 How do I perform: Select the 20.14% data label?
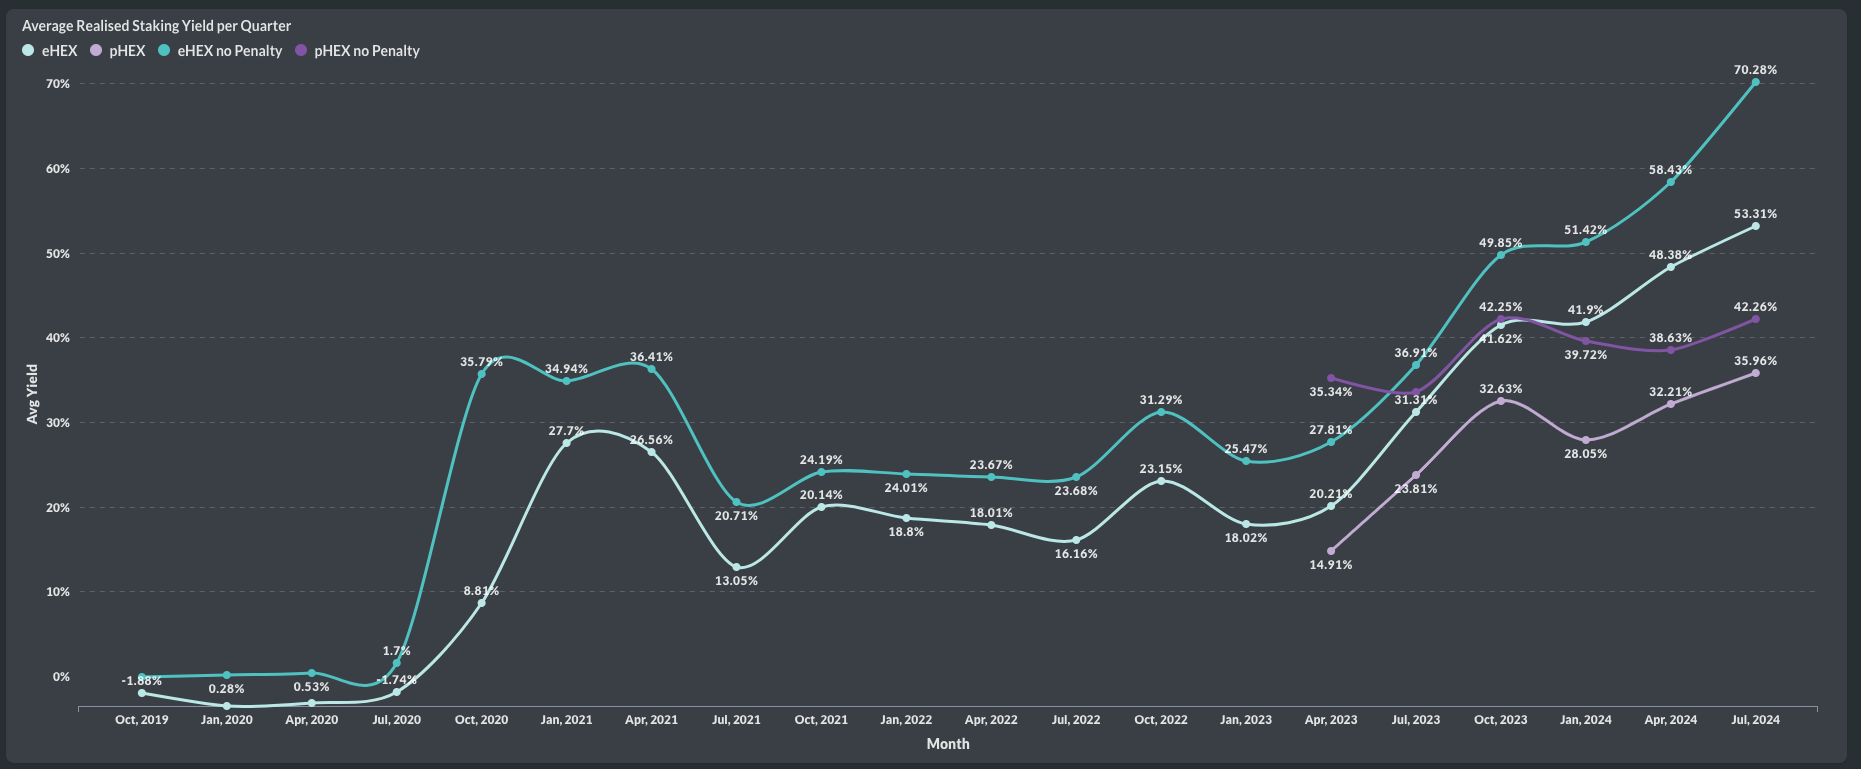click(821, 495)
